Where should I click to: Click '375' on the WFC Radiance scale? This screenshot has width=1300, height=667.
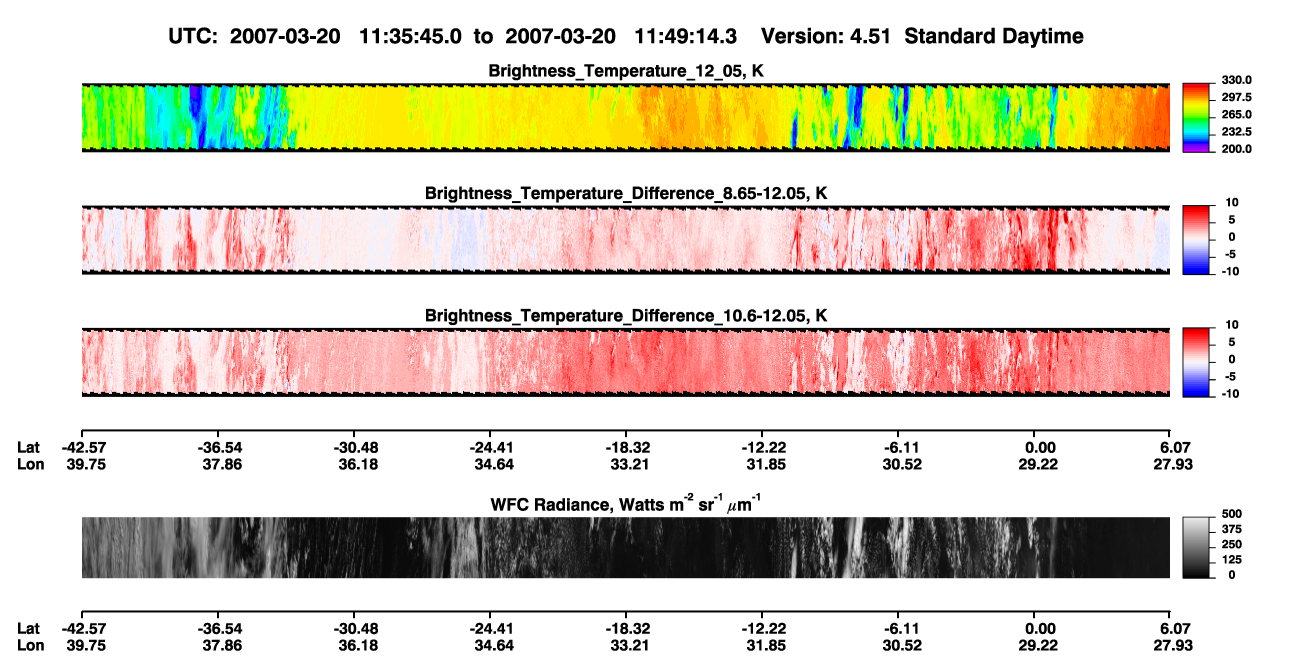[1233, 528]
